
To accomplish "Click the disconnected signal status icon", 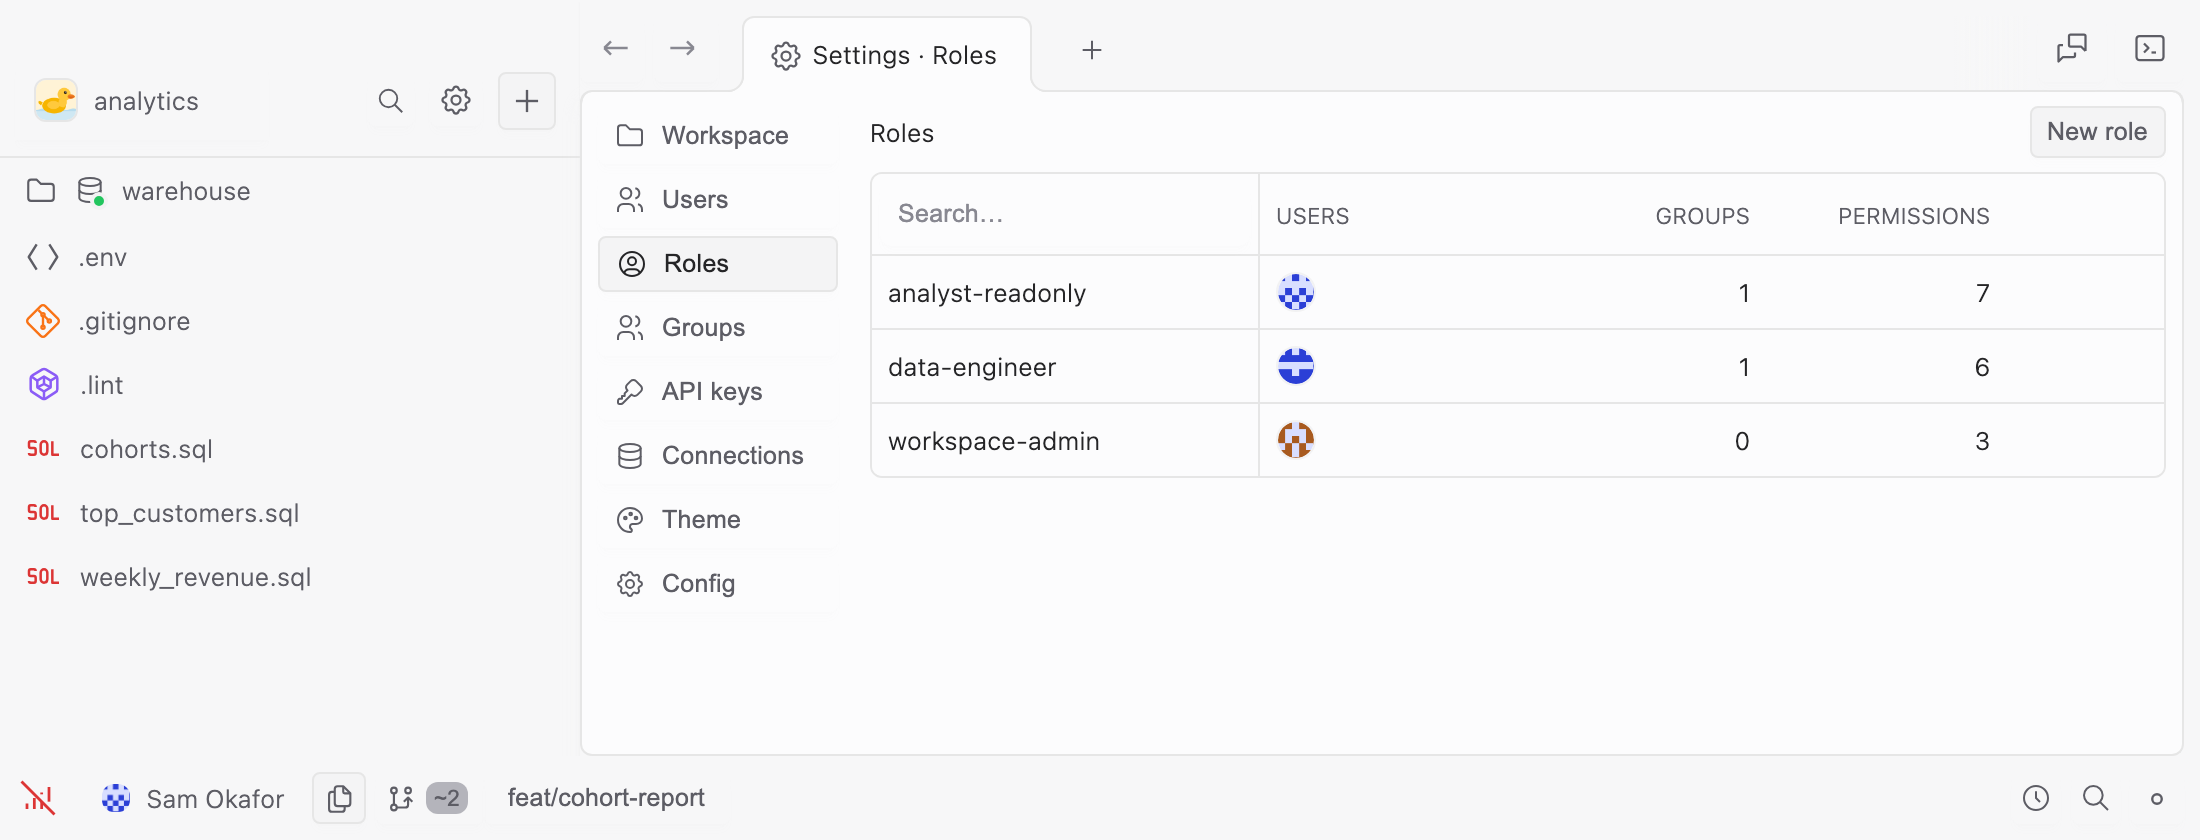I will coord(38,798).
